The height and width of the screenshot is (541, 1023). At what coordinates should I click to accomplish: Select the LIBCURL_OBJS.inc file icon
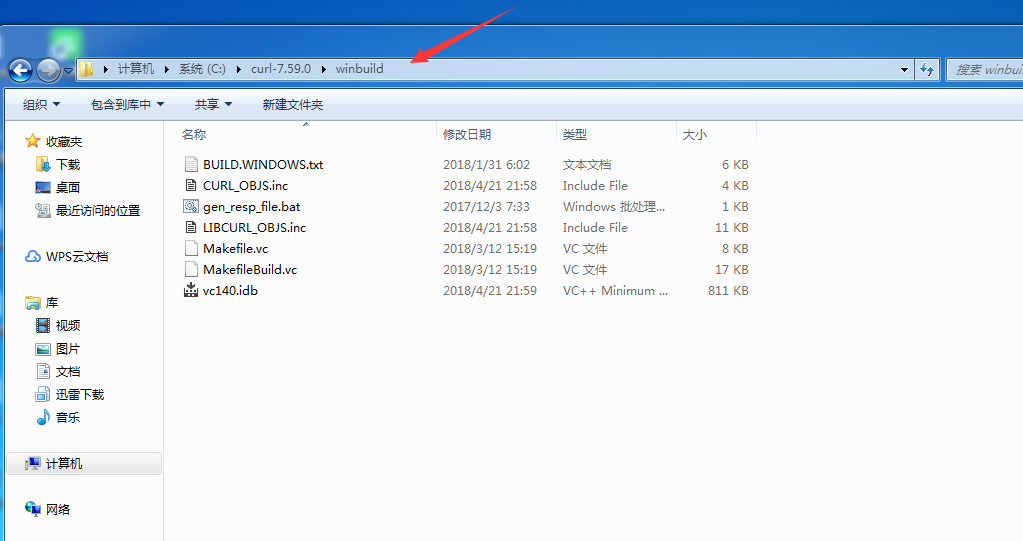[x=191, y=227]
